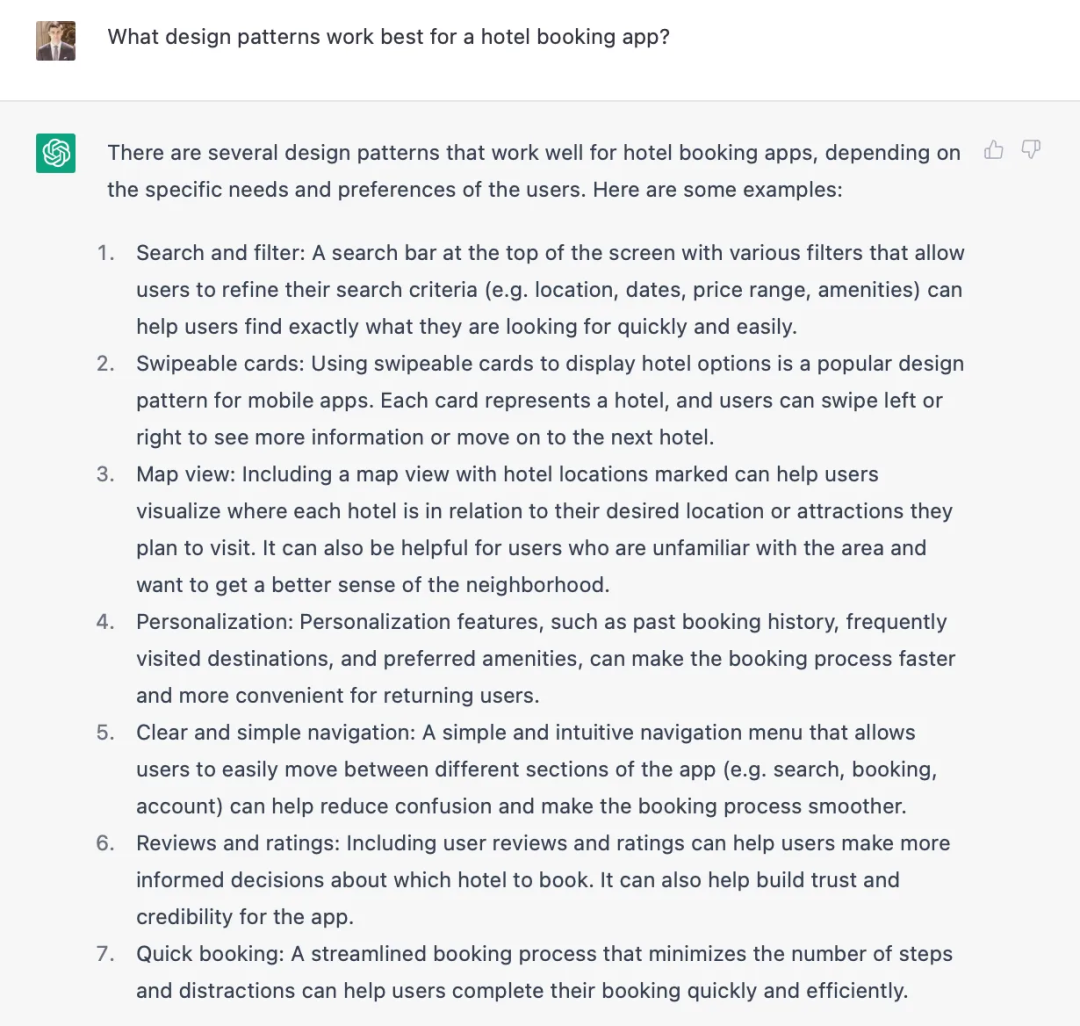Image resolution: width=1080 pixels, height=1026 pixels.
Task: Click the list number 4 marker
Action: click(106, 622)
